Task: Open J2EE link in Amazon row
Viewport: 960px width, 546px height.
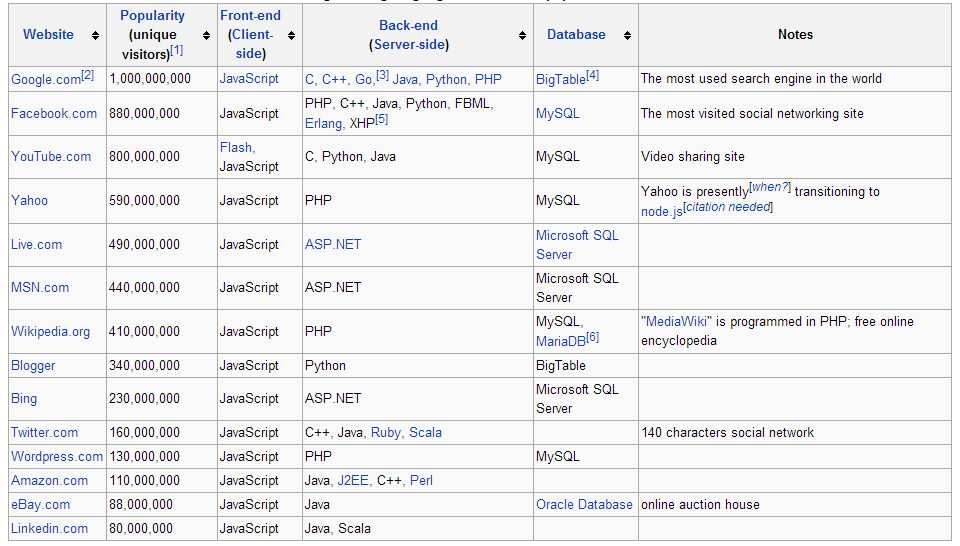Action: pyautogui.click(x=353, y=481)
